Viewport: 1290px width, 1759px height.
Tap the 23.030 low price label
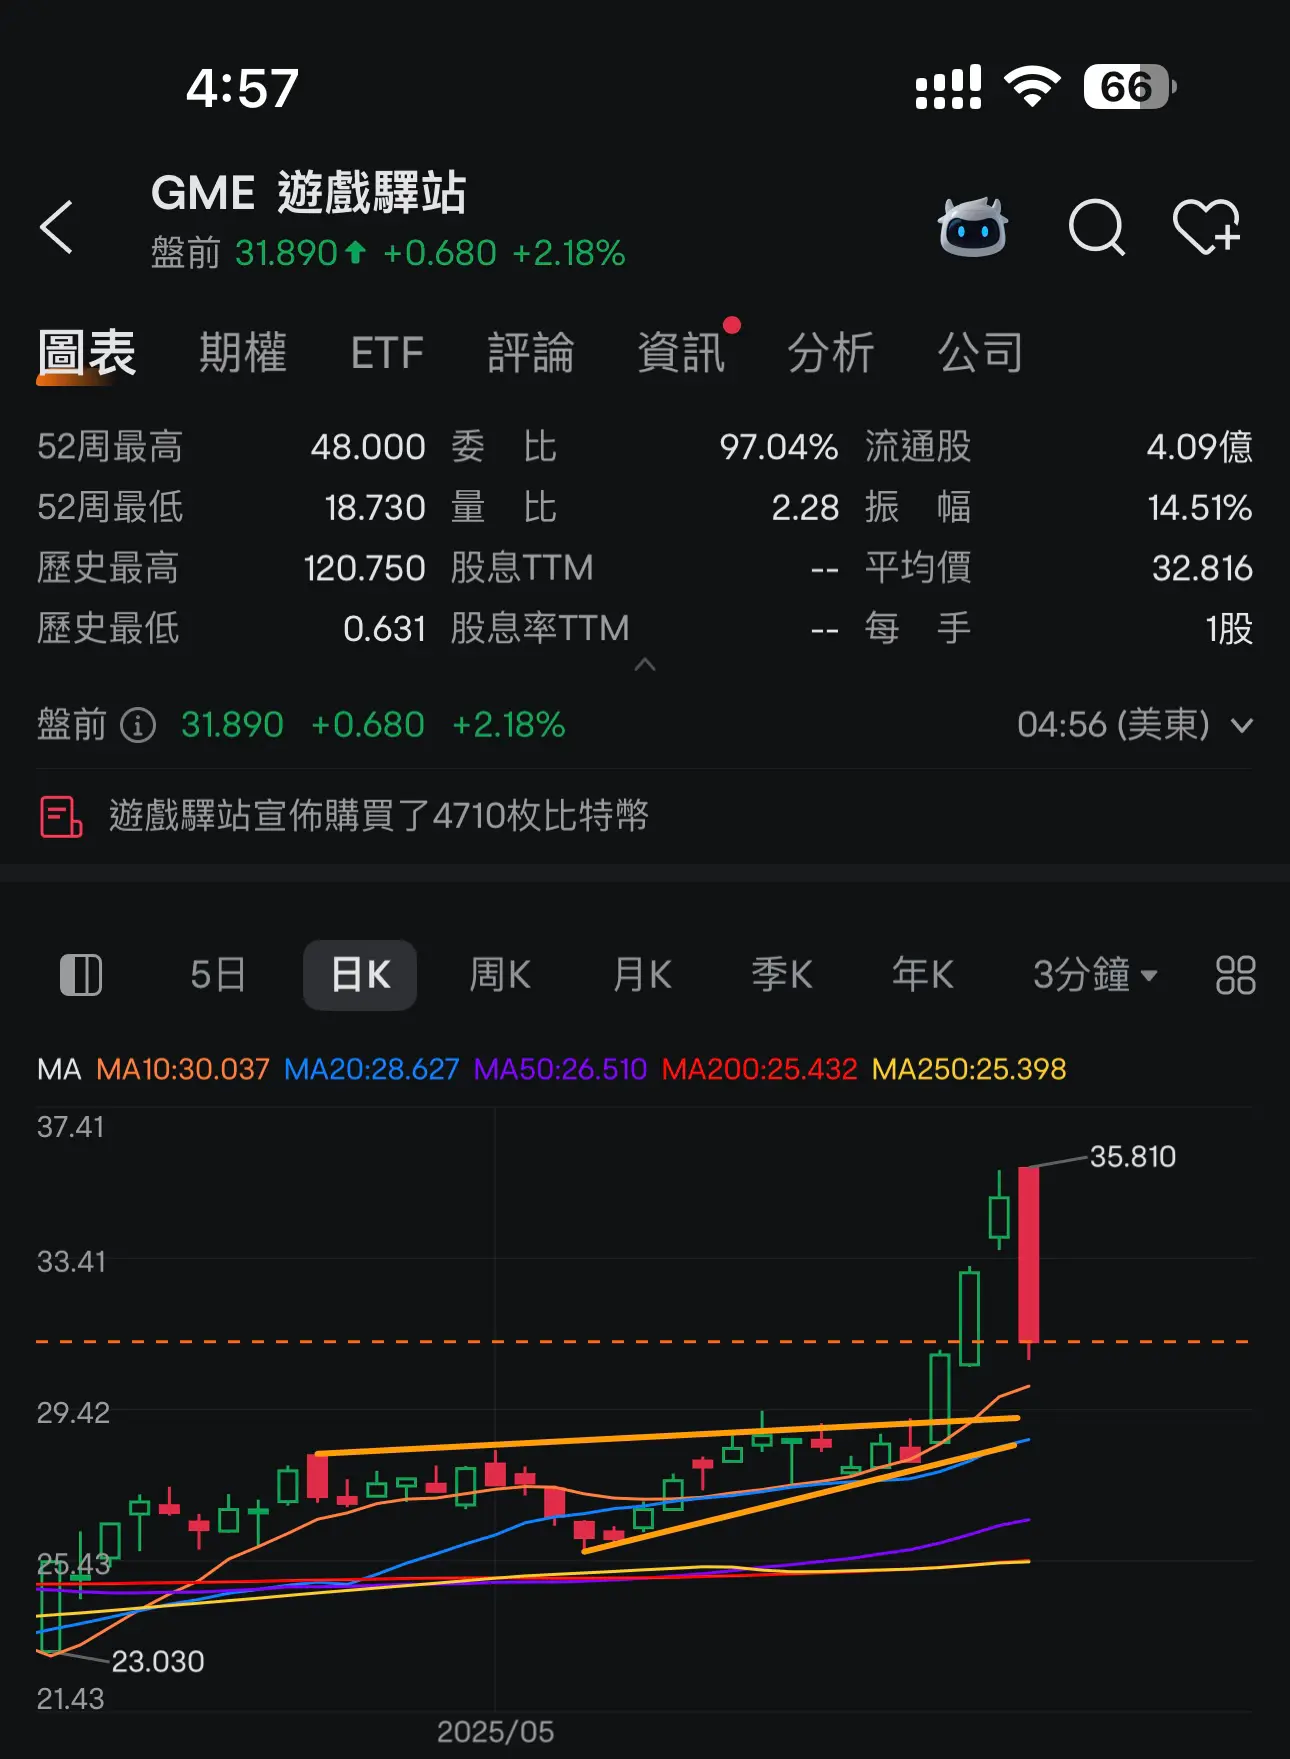pyautogui.click(x=158, y=1662)
